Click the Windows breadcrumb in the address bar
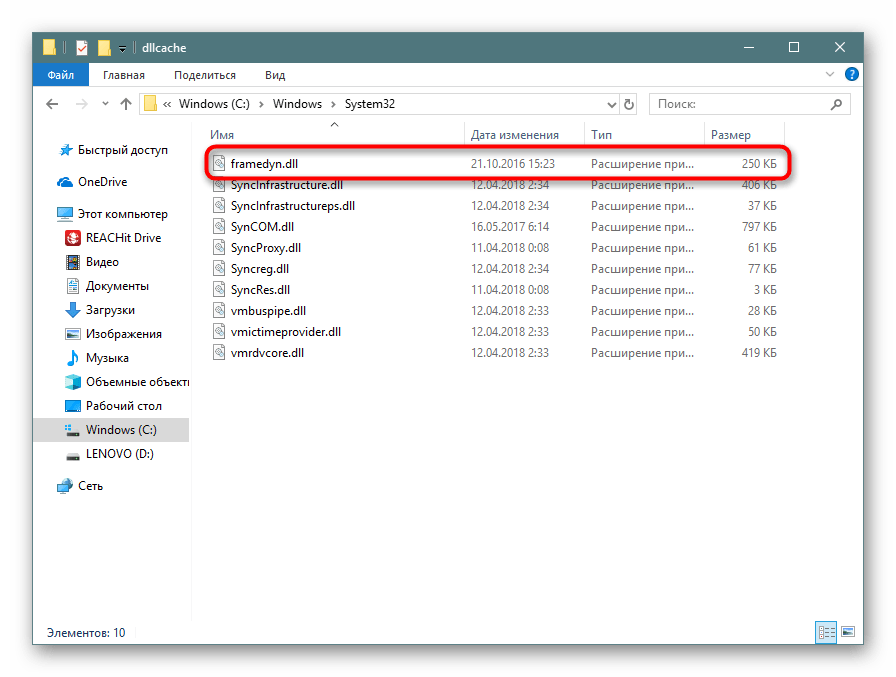Screen dimensions: 896x677 [297, 104]
